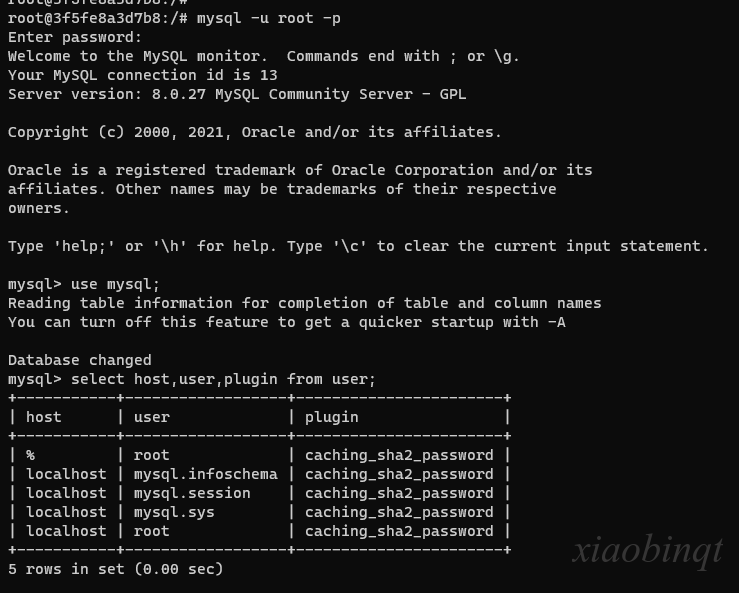Screen dimensions: 739x593
Task: Click the 'mysql.sys' user cell
Action: point(174,512)
